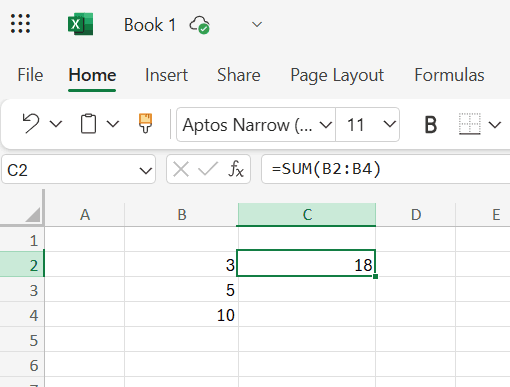Expand the Undo history dropdown arrow
510x387 pixels.
point(56,124)
